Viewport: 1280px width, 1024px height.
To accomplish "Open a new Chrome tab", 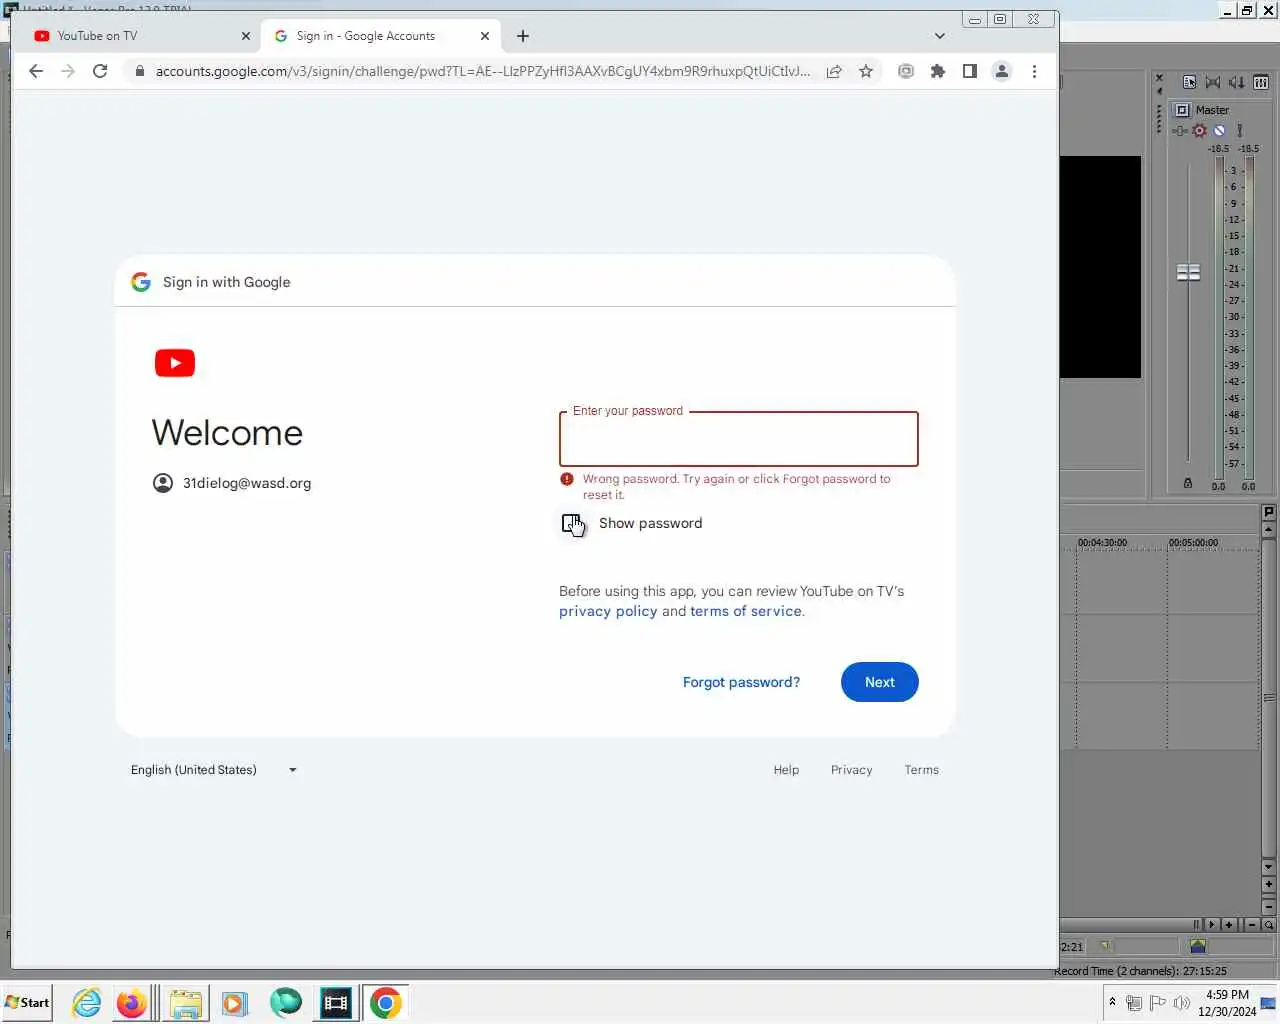I will point(523,36).
